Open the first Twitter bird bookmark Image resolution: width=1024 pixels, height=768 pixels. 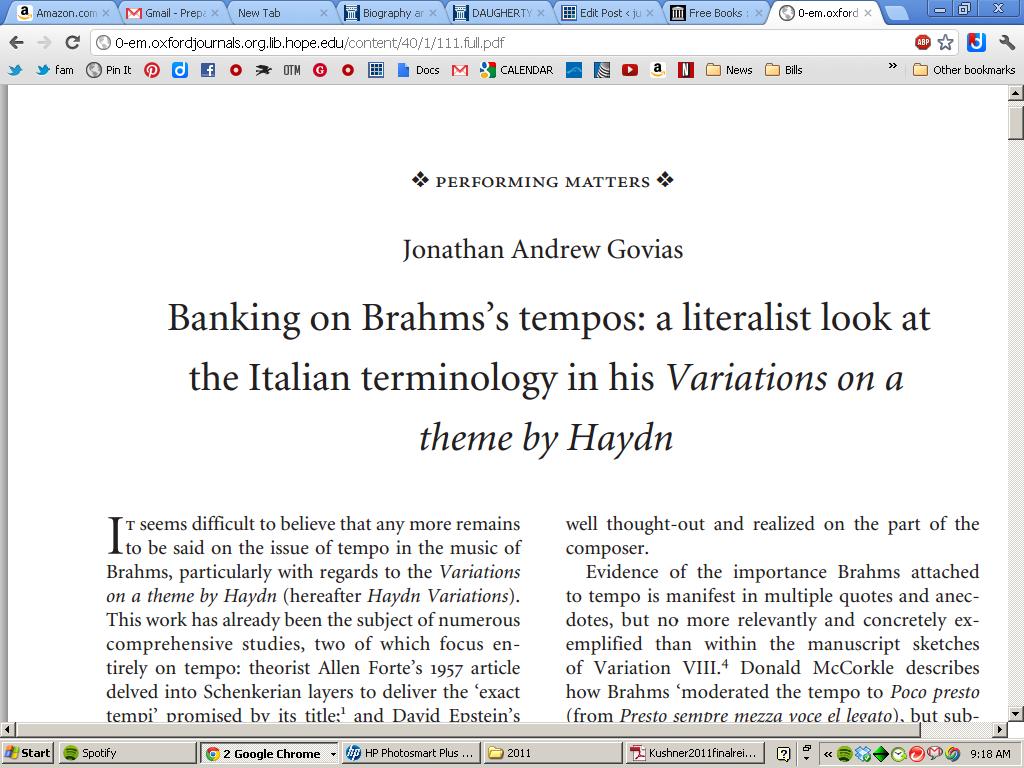click(15, 70)
